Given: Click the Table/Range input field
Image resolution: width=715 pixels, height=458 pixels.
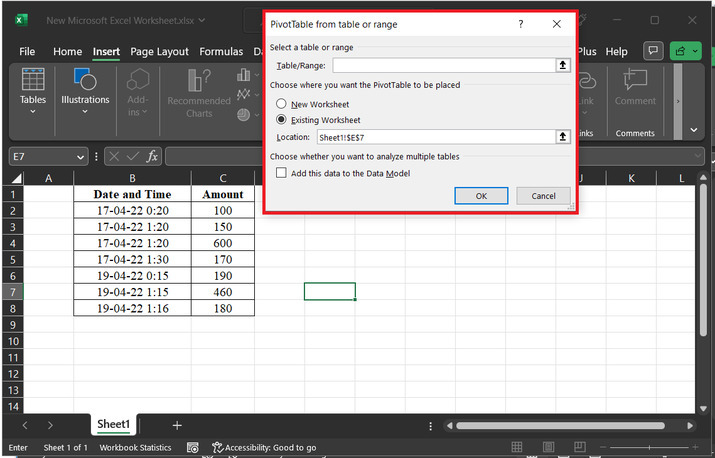Looking at the screenshot, I should point(435,65).
